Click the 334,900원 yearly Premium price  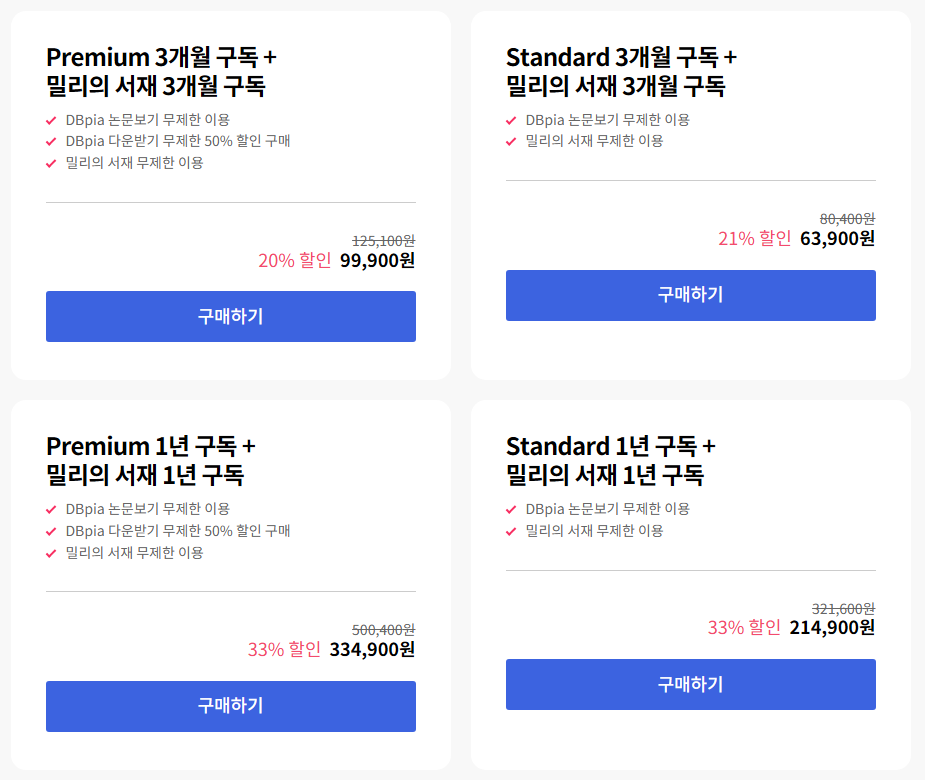click(372, 650)
